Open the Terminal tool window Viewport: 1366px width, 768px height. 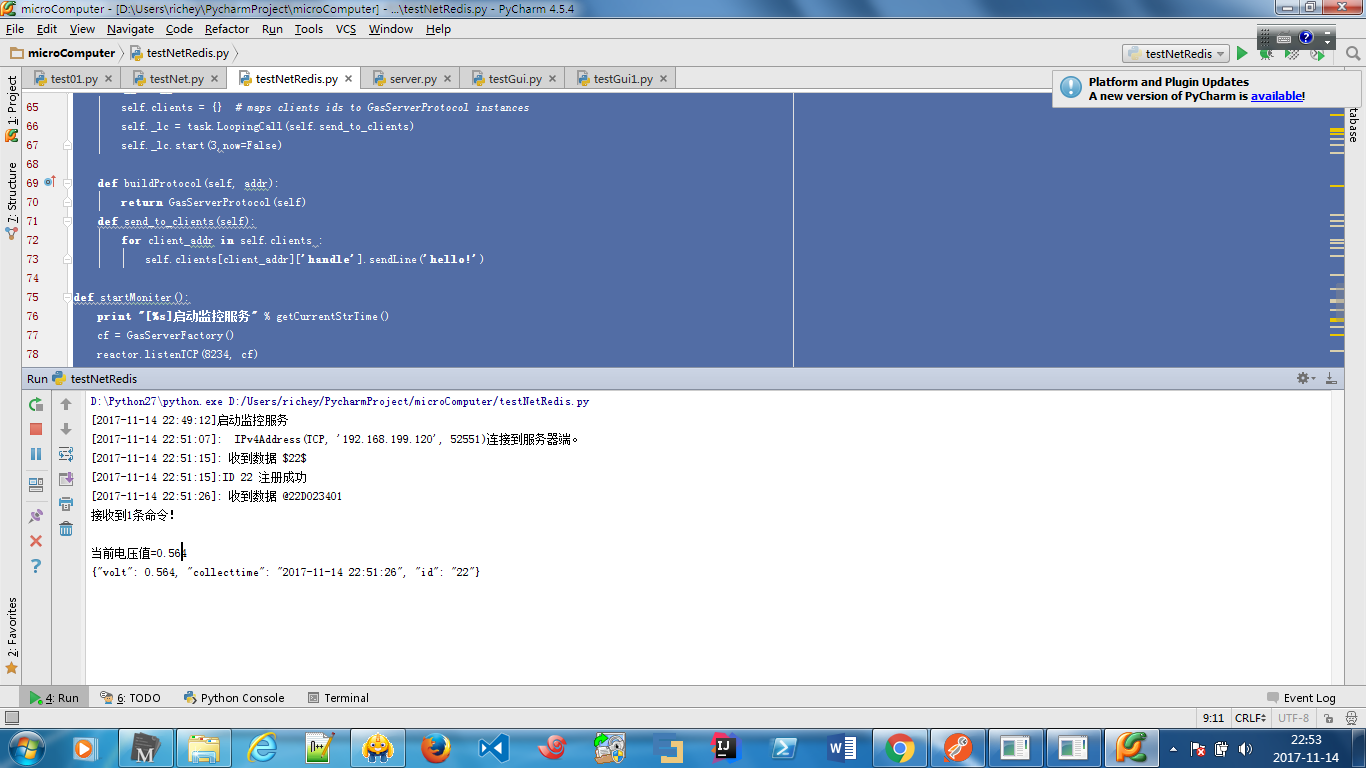coord(338,698)
